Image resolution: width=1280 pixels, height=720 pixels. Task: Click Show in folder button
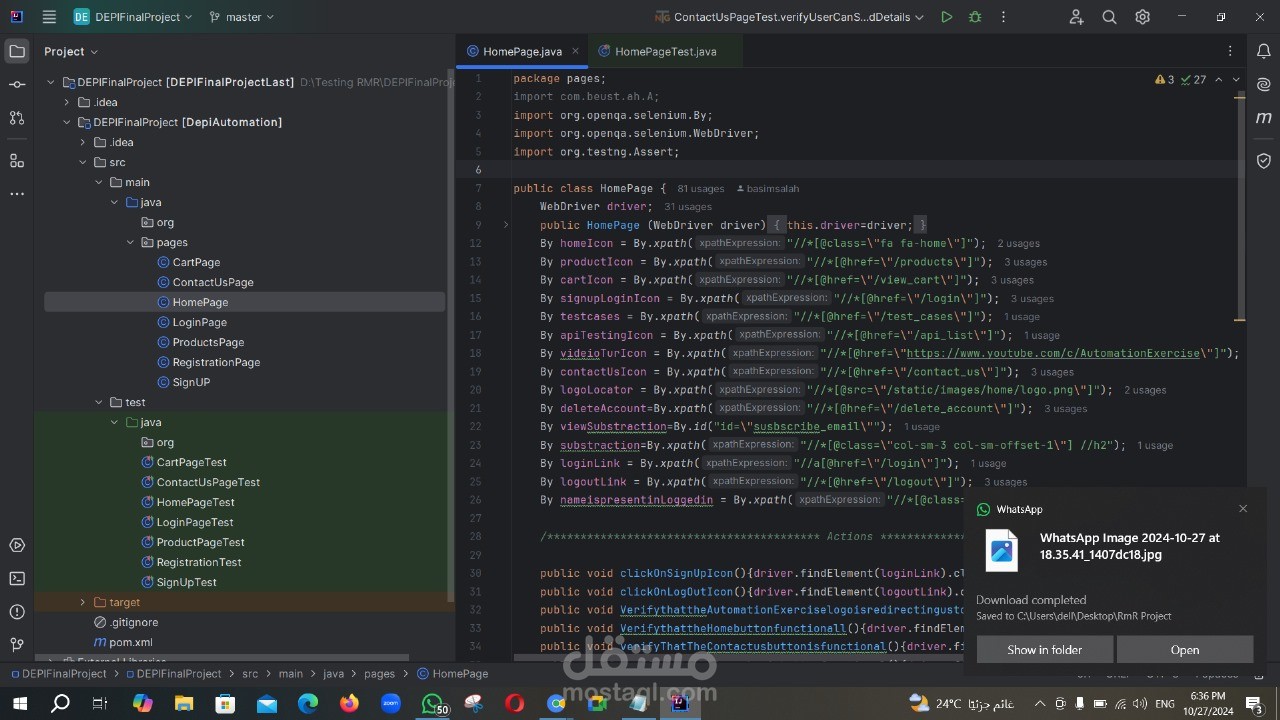tap(1044, 649)
